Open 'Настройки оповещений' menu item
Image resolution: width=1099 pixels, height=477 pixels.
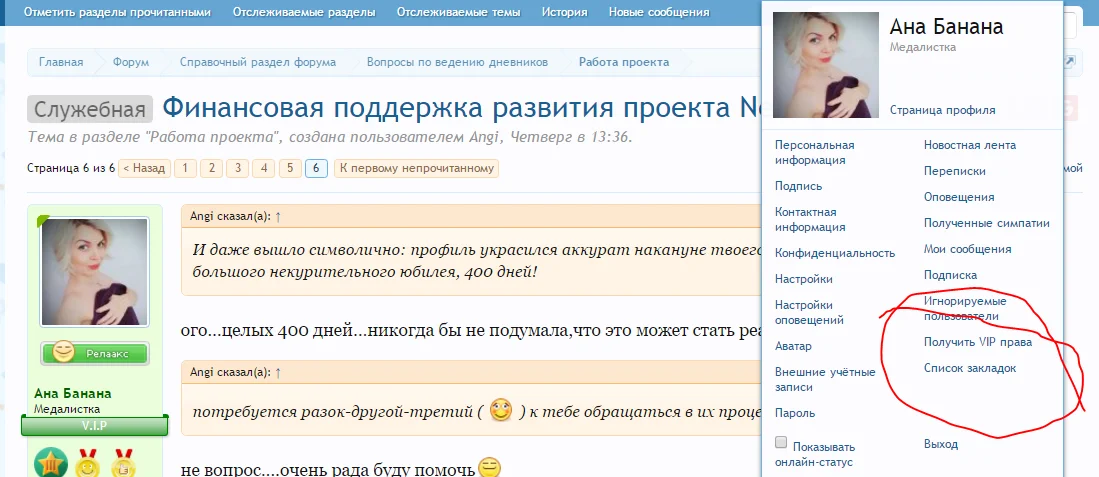[x=810, y=312]
